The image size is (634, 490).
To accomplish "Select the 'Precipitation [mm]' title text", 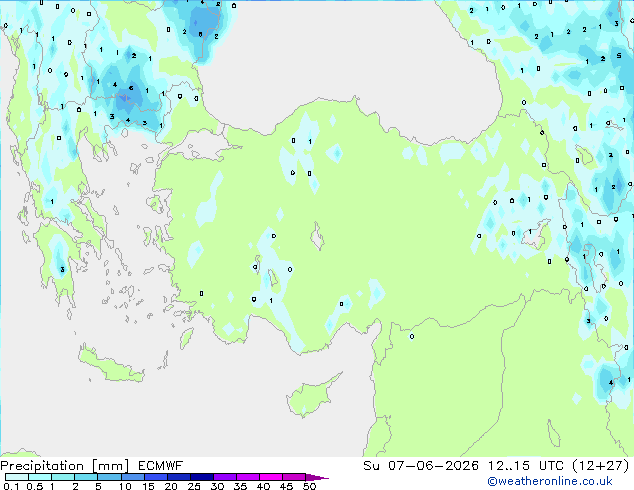I will point(64,466).
